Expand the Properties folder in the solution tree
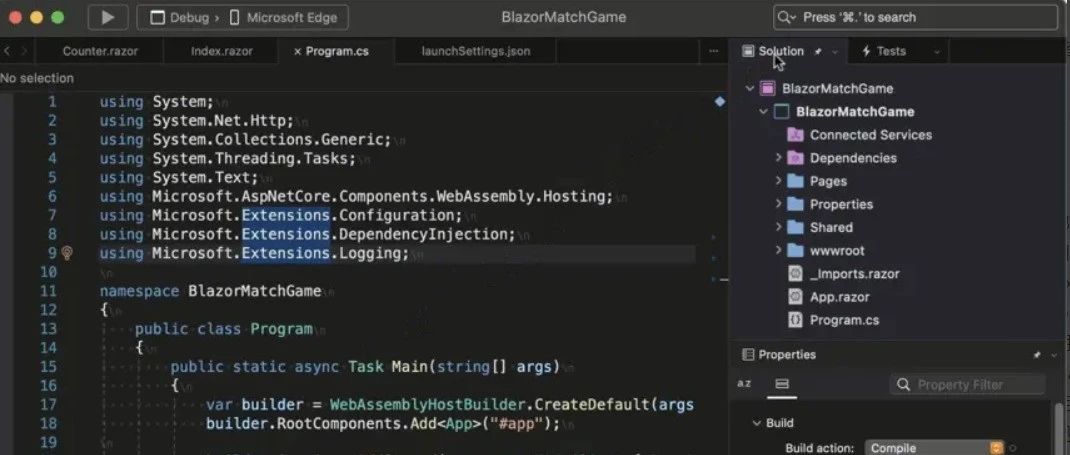 (778, 204)
